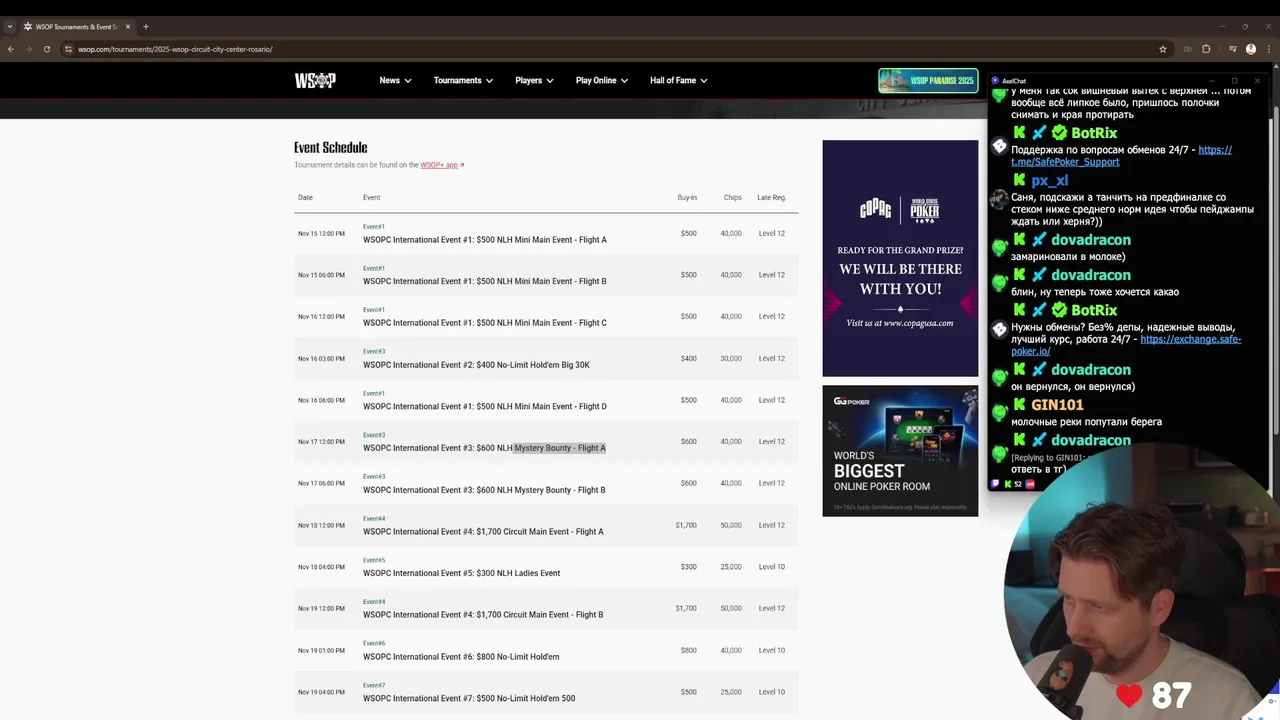Viewport: 1280px width, 720px height.
Task: Click the red heart icon overlay
Action: coord(1129,695)
